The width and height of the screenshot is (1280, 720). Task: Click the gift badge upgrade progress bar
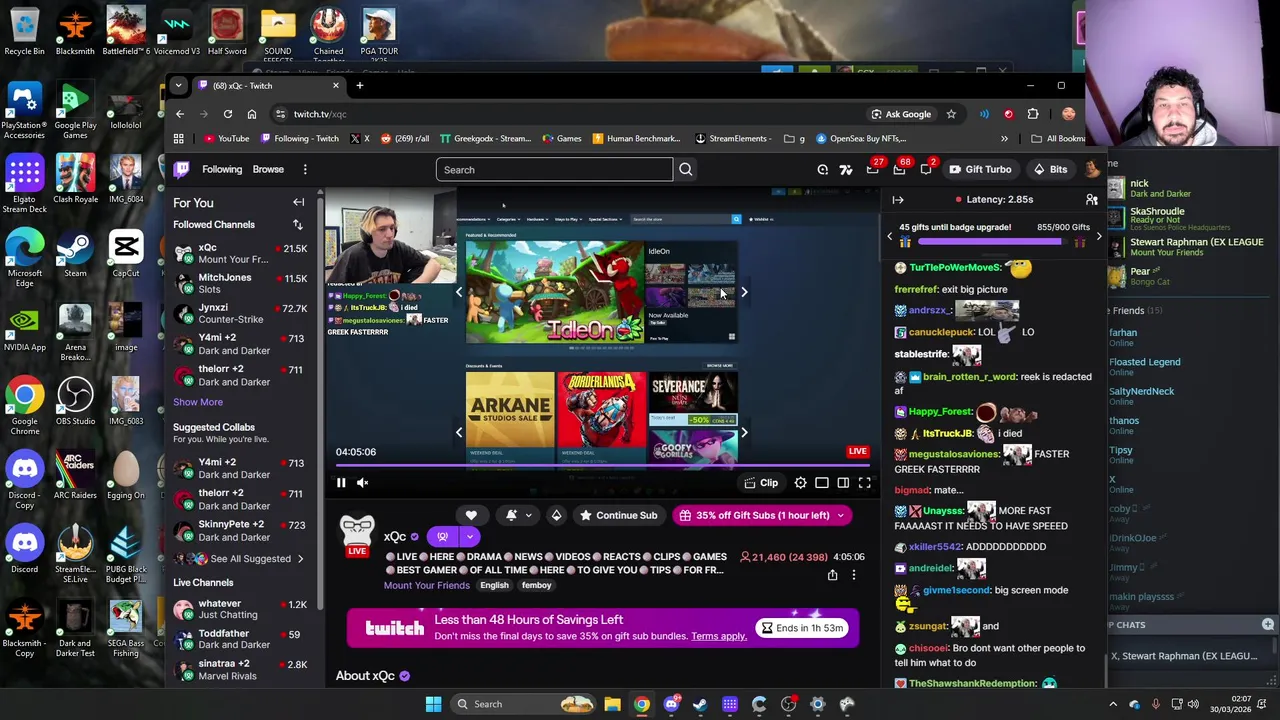click(994, 242)
